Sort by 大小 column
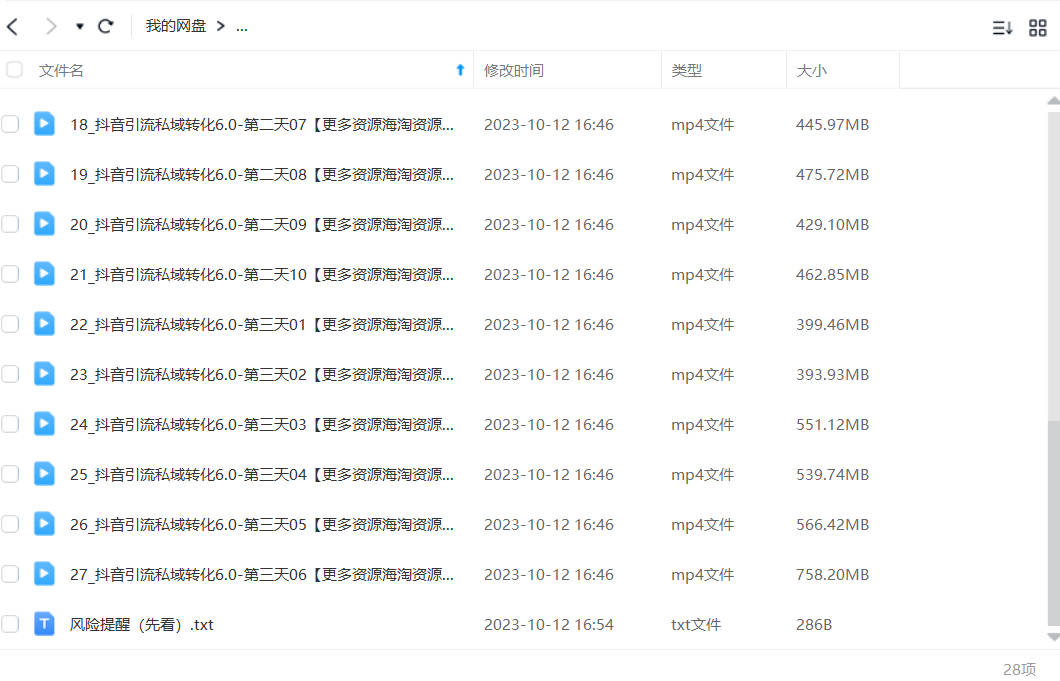 tap(812, 70)
